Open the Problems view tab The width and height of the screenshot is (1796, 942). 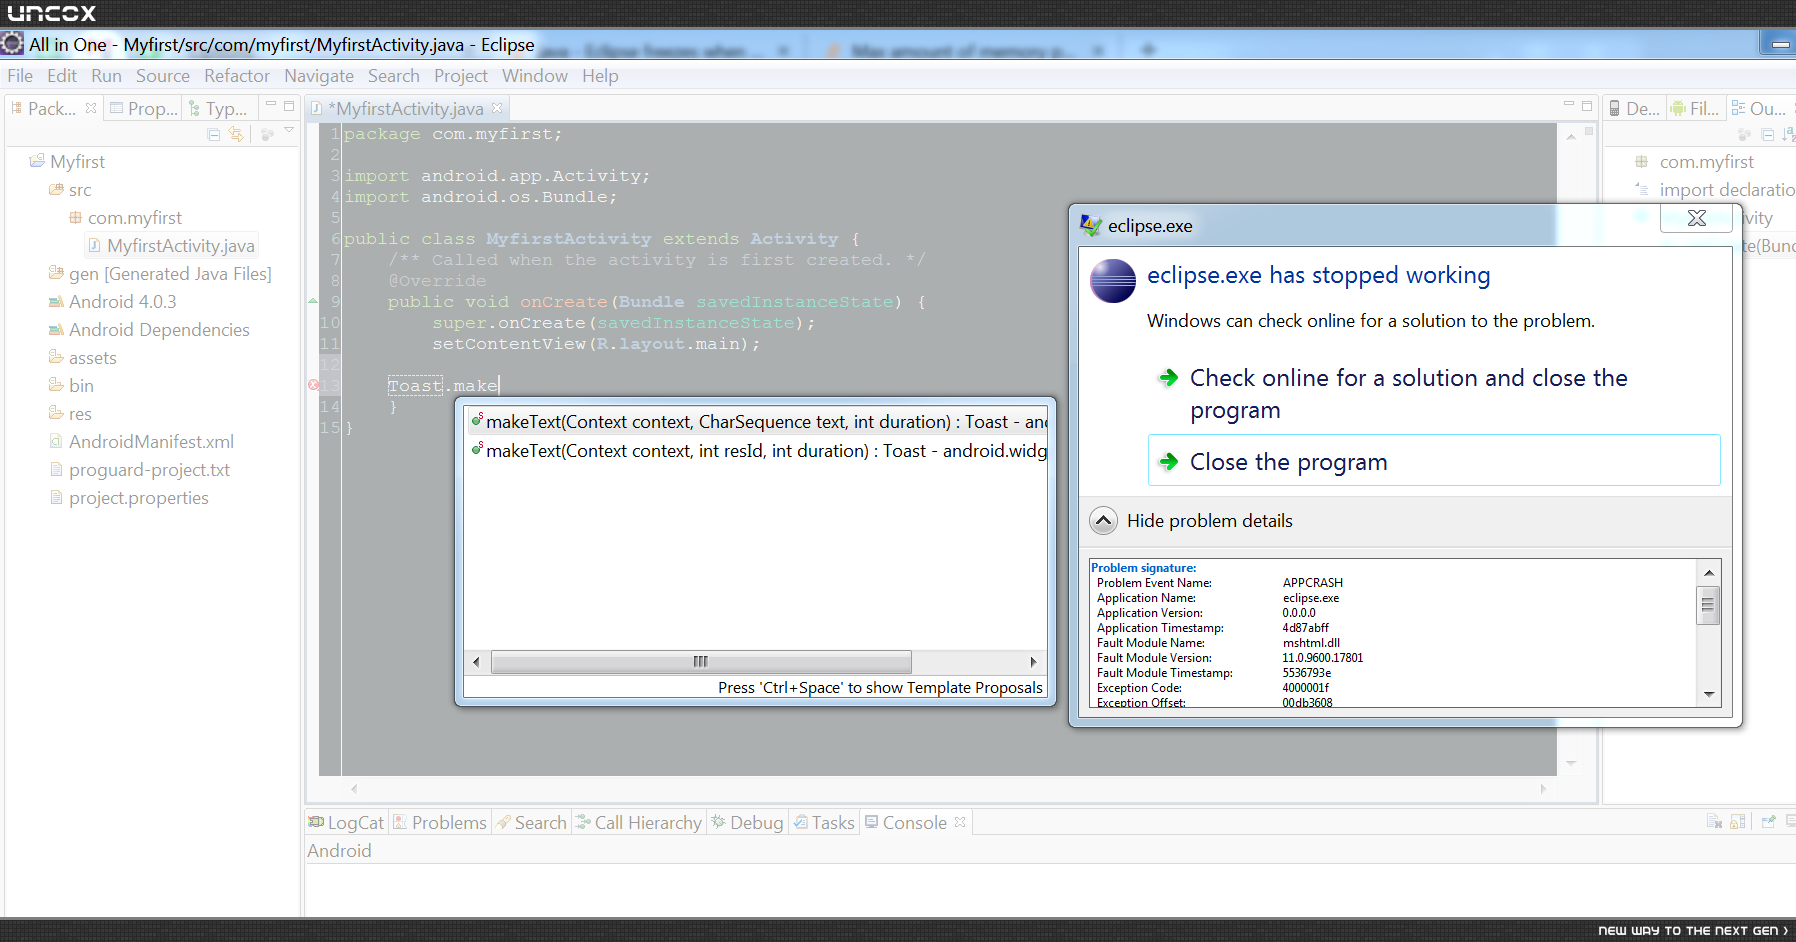click(440, 822)
